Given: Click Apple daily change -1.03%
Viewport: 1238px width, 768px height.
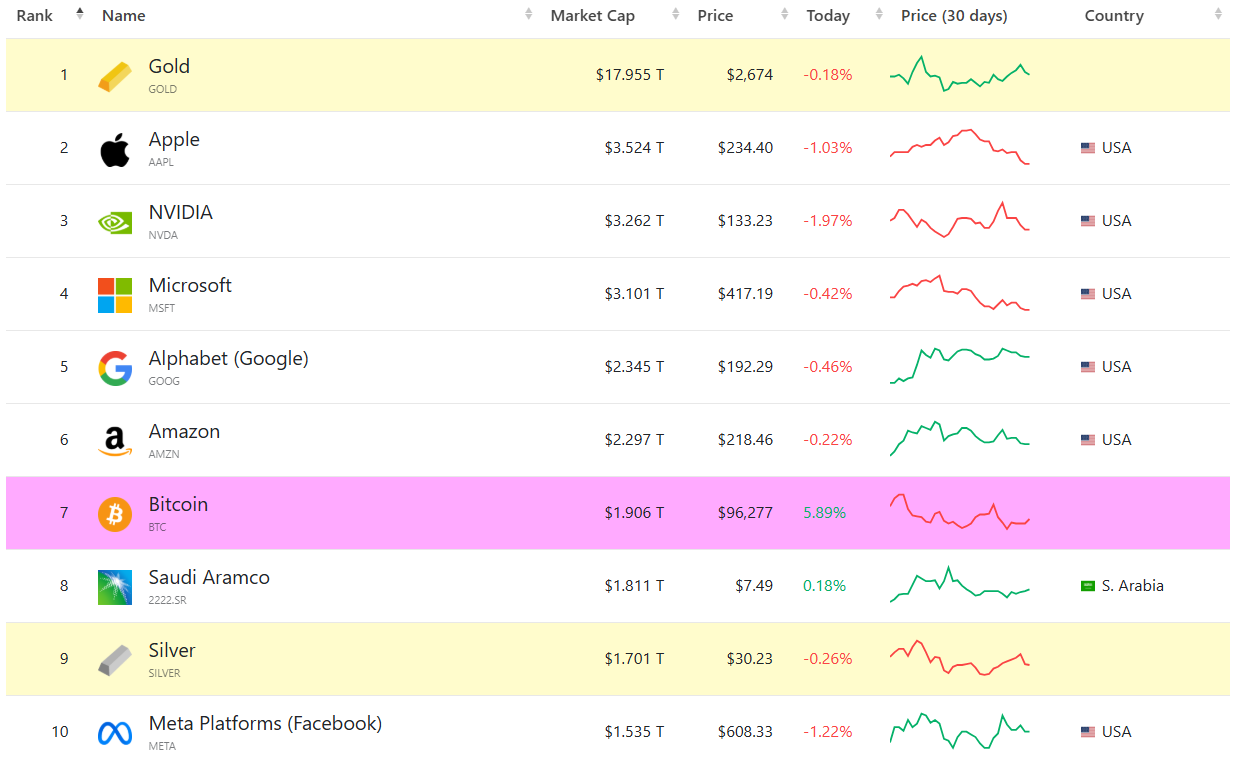Looking at the screenshot, I should (828, 148).
